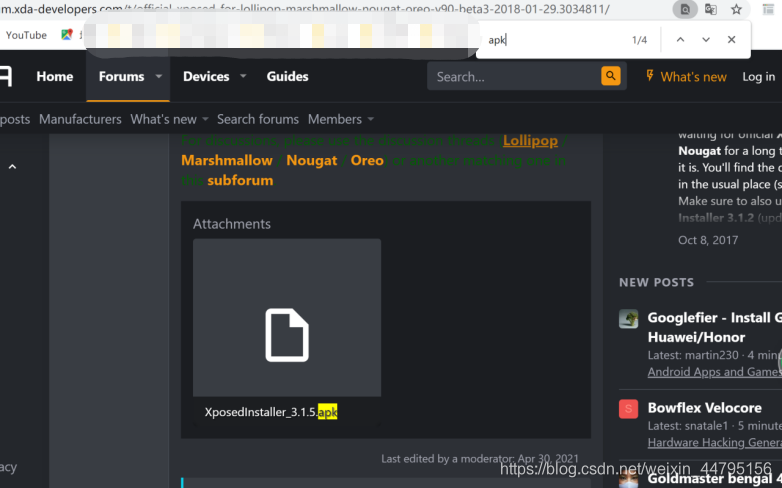Go to previous find-in-page match
Image resolution: width=782 pixels, height=488 pixels.
click(680, 39)
